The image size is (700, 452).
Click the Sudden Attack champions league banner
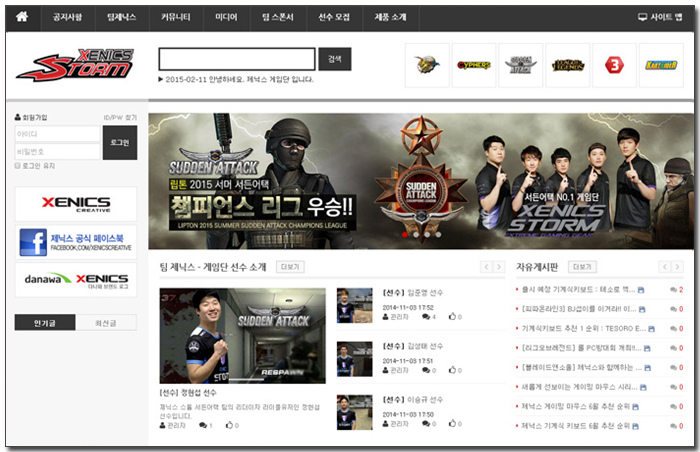pyautogui.click(x=421, y=181)
